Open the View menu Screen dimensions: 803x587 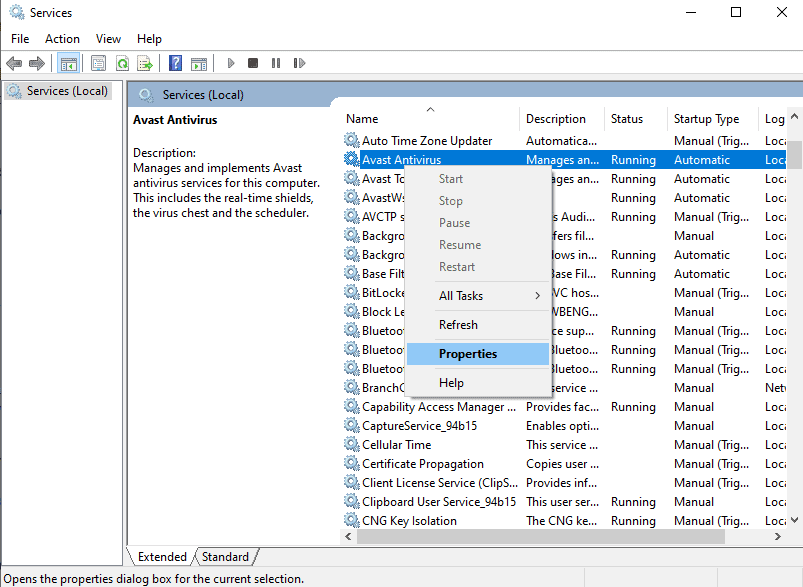coord(108,39)
